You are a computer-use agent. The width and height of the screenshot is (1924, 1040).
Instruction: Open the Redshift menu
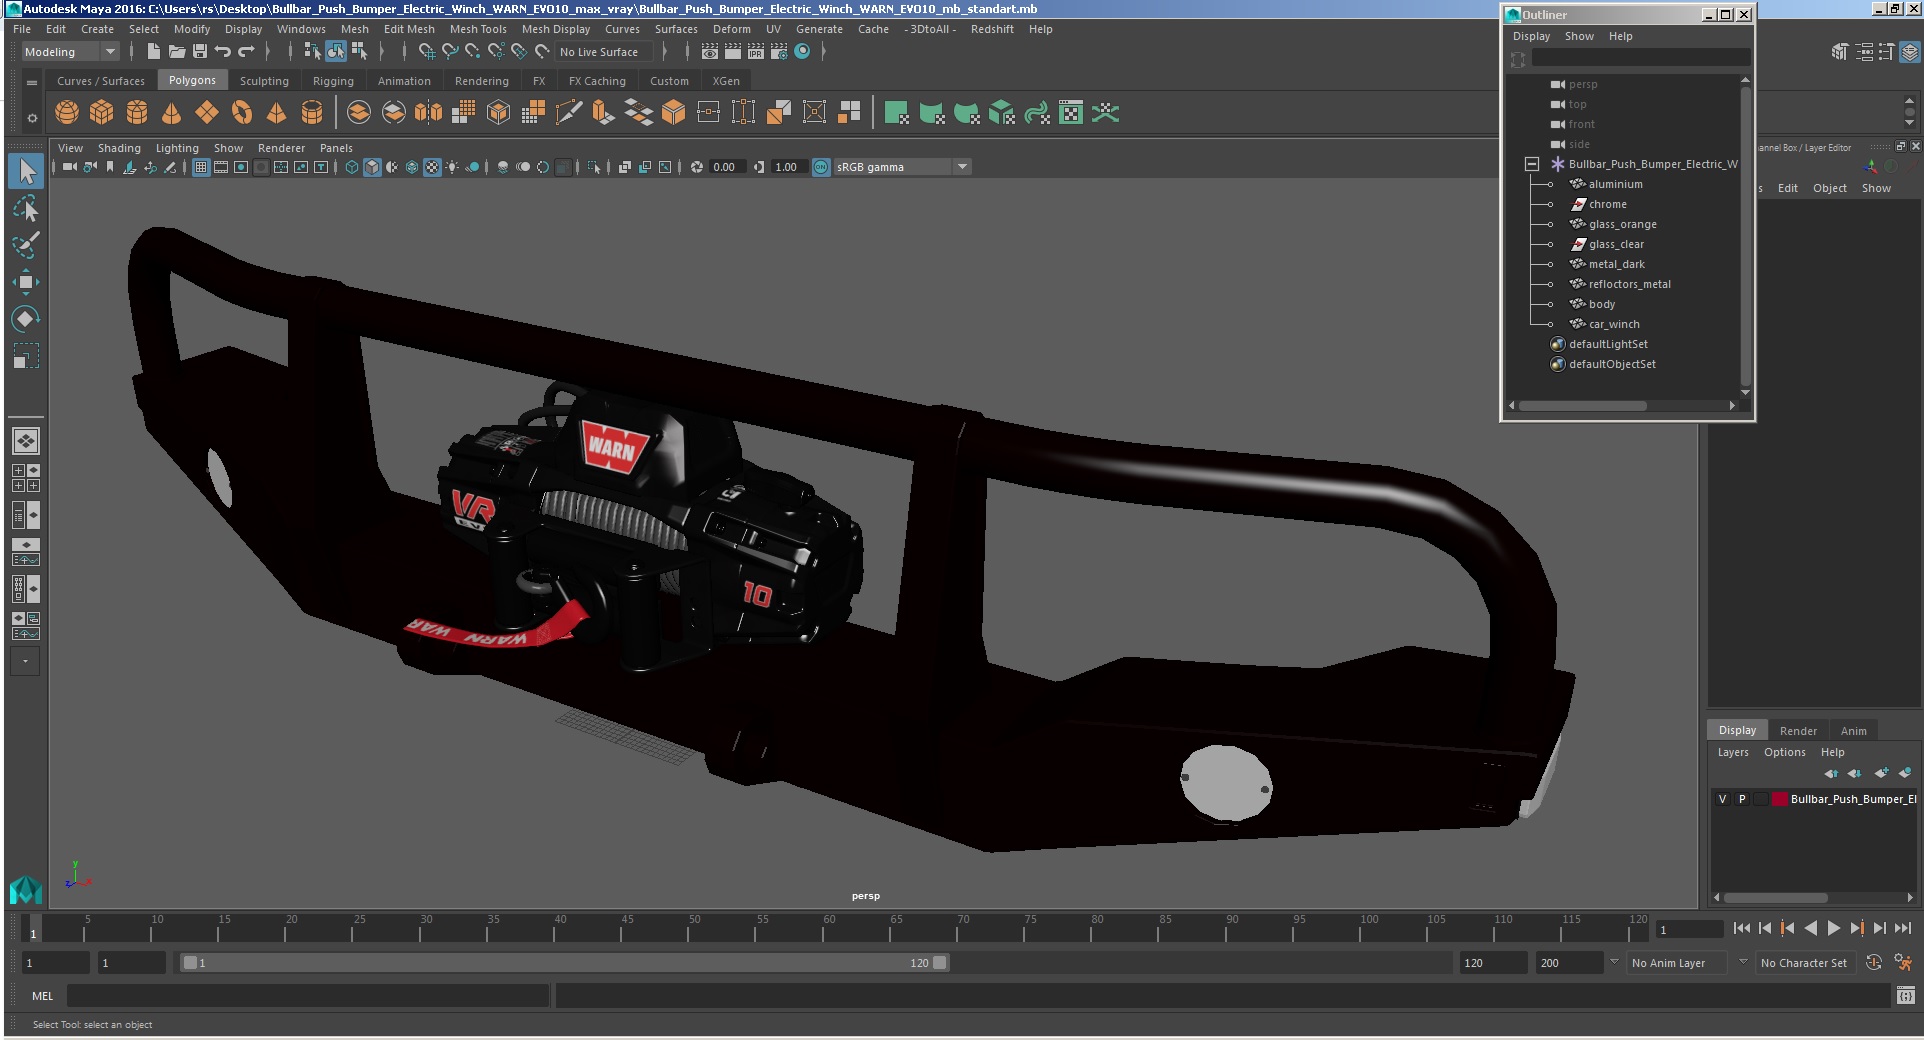992,29
